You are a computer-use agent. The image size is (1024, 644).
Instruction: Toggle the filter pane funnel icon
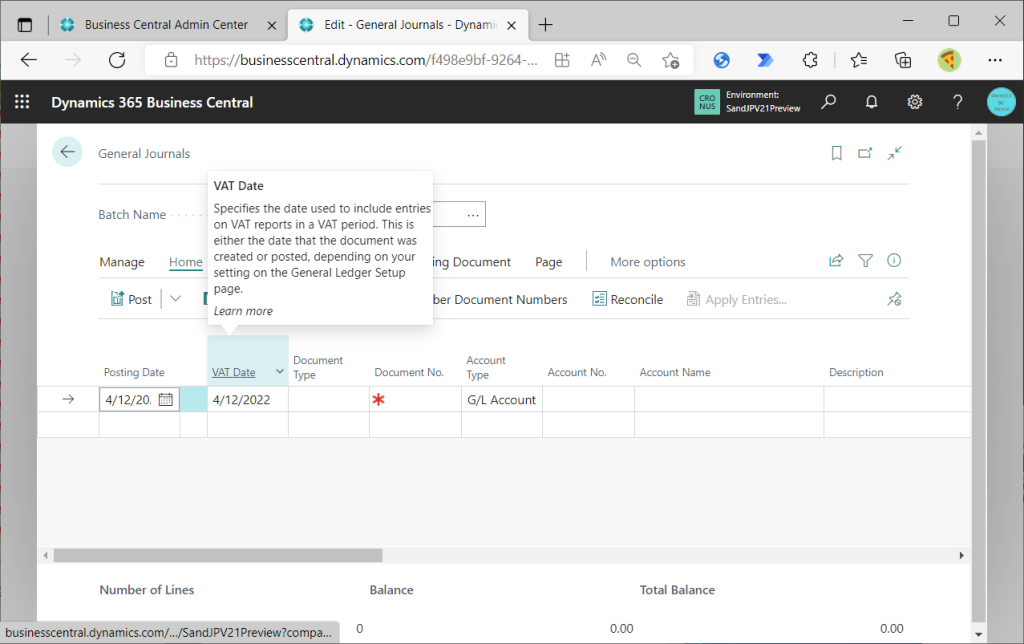(866, 261)
